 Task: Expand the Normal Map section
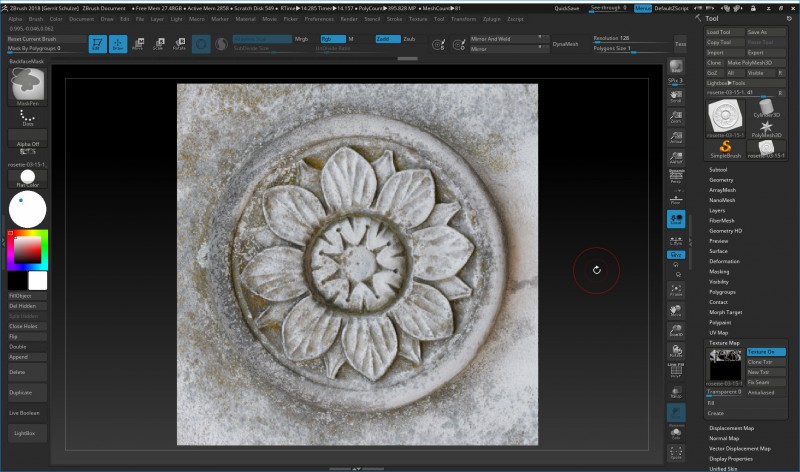723,438
